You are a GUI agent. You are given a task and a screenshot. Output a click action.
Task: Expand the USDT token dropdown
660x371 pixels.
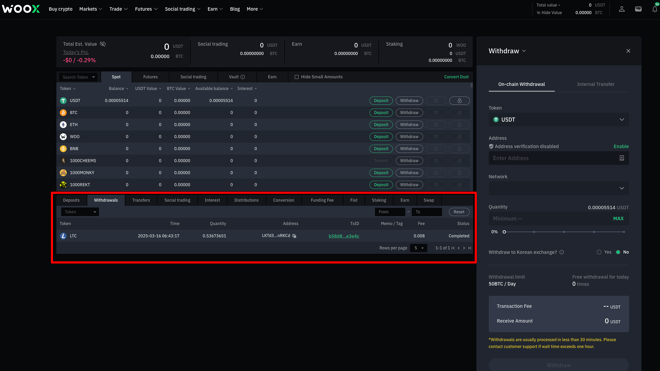point(559,120)
